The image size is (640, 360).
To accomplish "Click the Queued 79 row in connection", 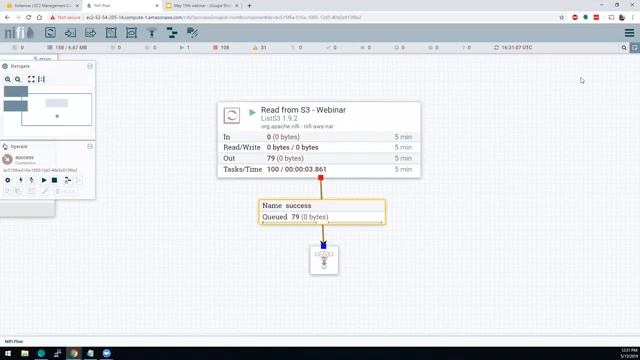I will tap(322, 217).
